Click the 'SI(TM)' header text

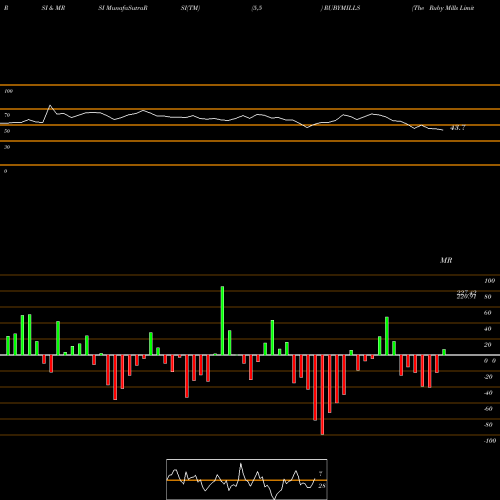click(190, 8)
